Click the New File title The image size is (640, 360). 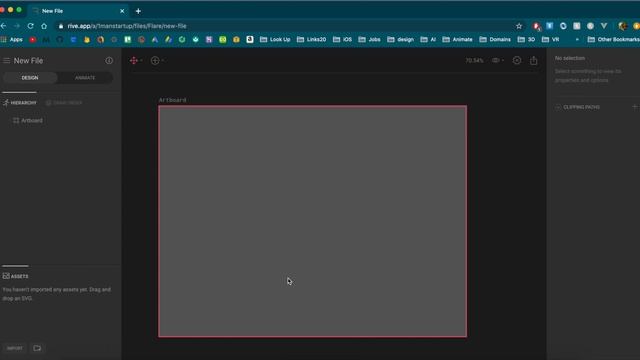coord(28,60)
